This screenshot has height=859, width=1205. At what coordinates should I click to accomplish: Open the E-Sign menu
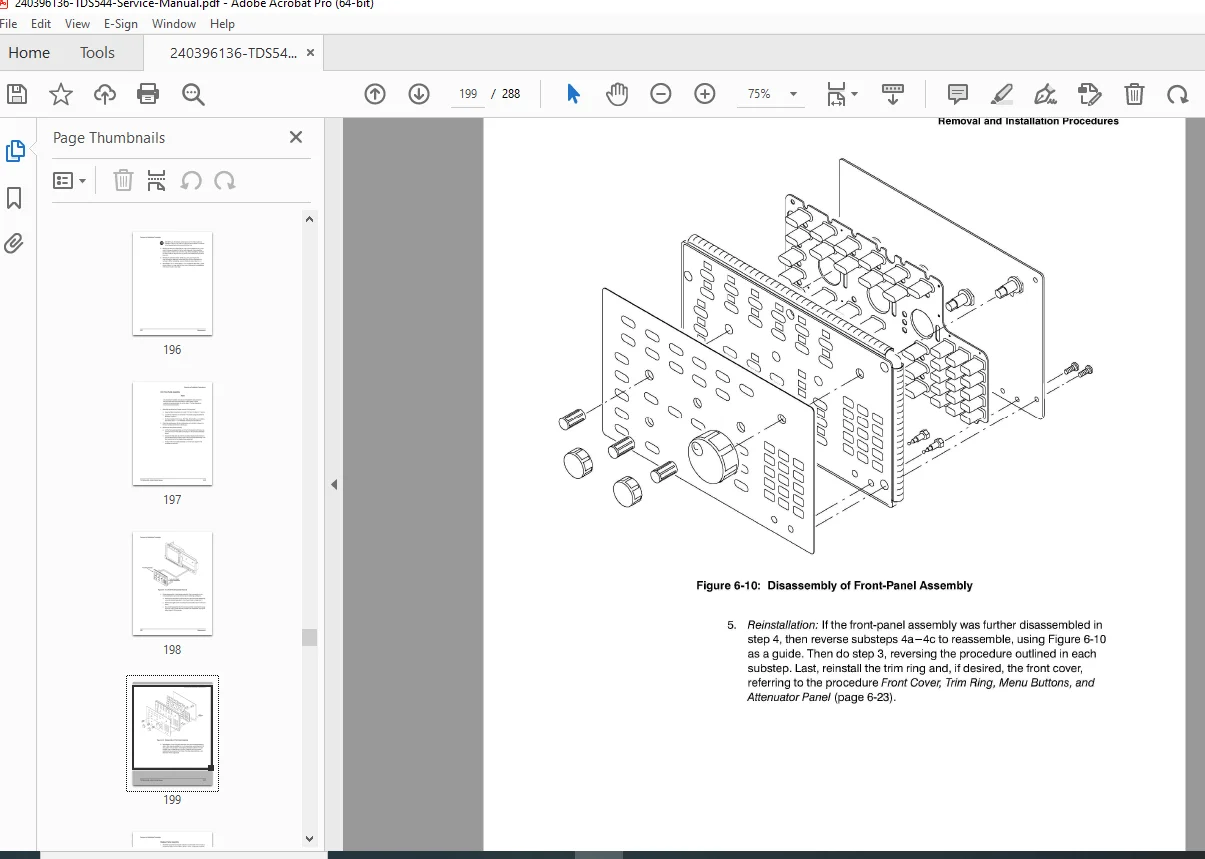point(121,23)
